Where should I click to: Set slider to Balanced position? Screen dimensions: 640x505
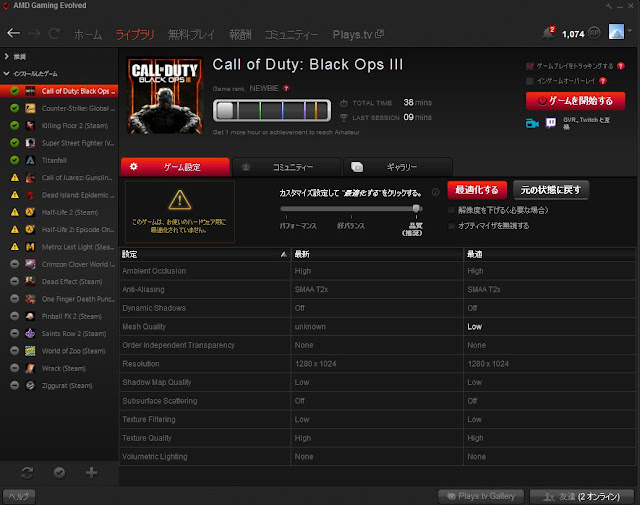coord(351,209)
